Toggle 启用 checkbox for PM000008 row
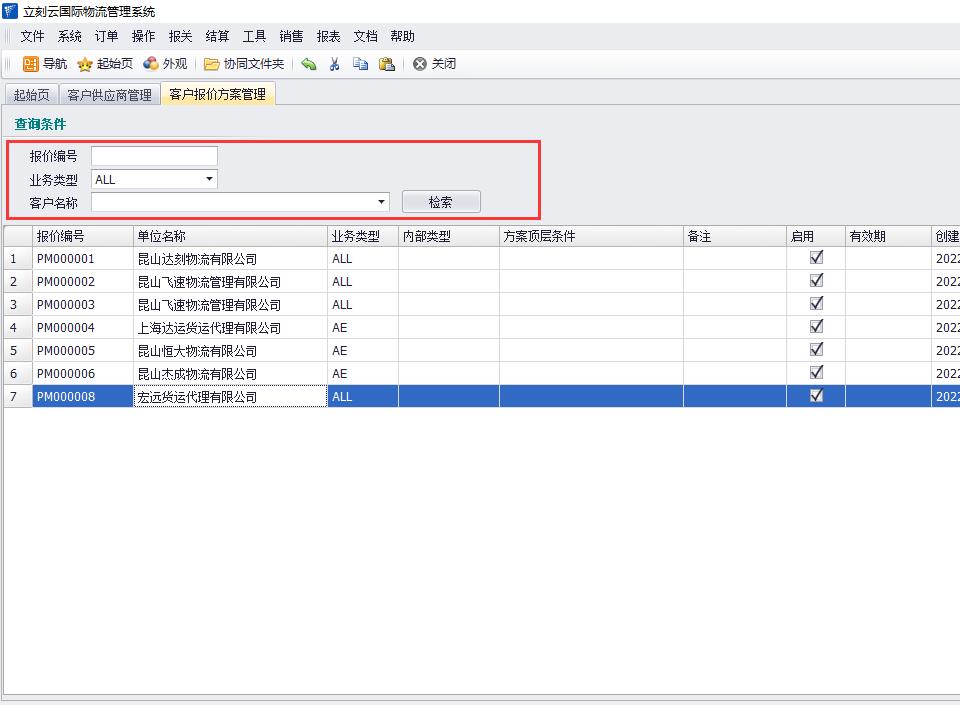The height and width of the screenshot is (705, 960). (x=816, y=395)
